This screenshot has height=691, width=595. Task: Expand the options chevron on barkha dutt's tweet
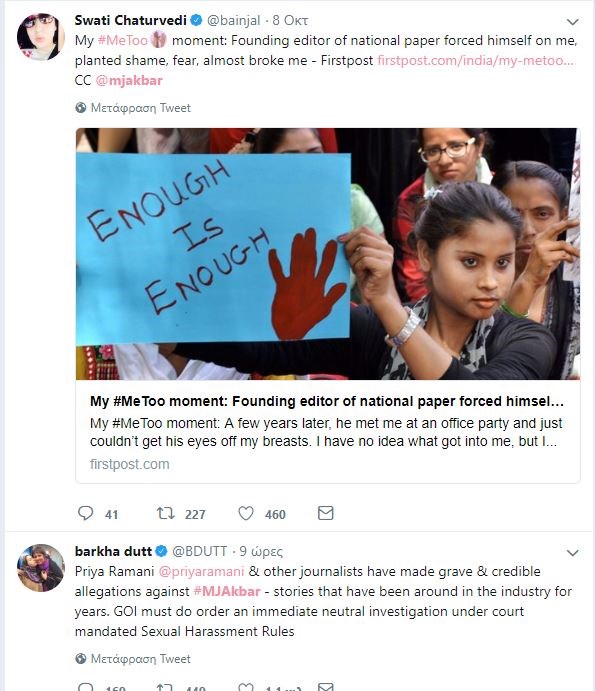click(x=572, y=553)
